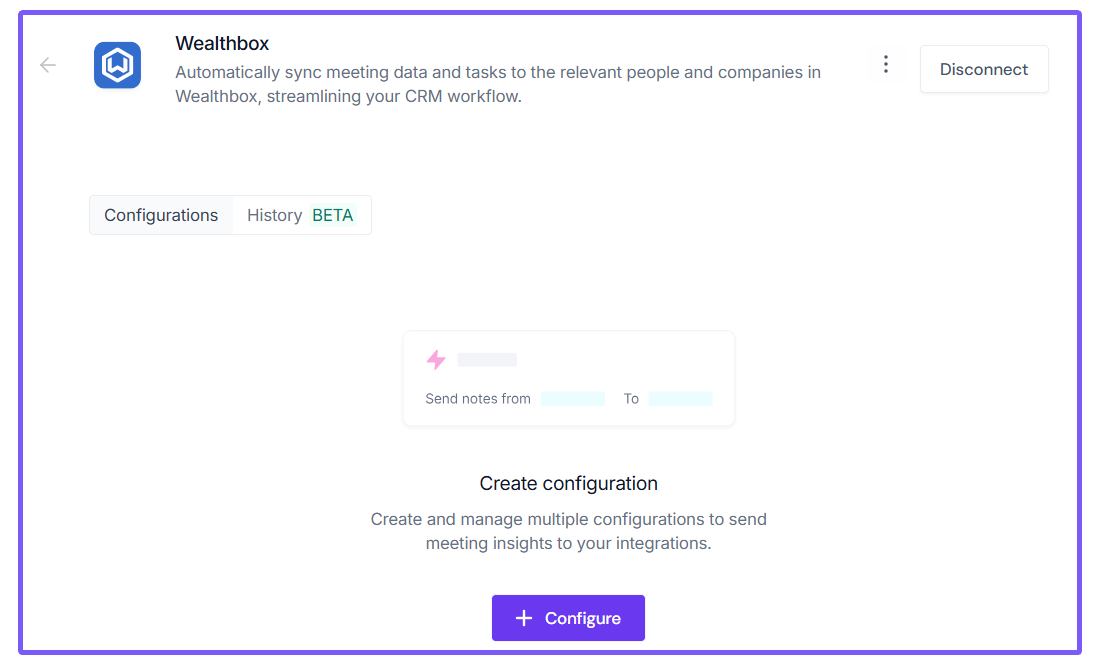Viewport: 1104px width, 665px height.
Task: Open the three-dot more options menu
Action: pyautogui.click(x=885, y=65)
